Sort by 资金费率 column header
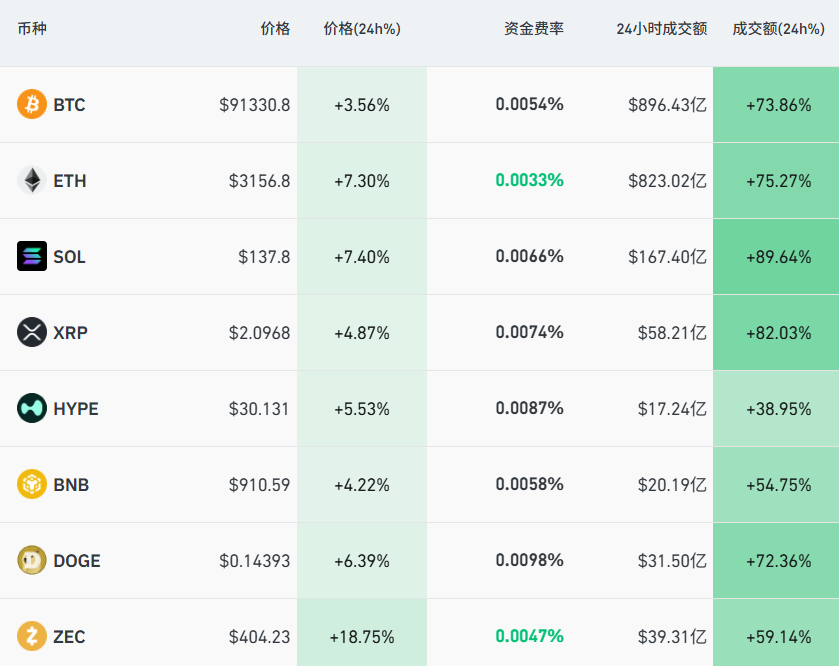Screen dimensions: 839x666 pos(533,29)
